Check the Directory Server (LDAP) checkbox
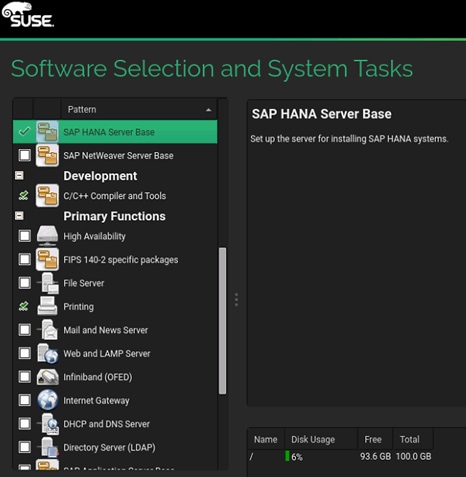 pyautogui.click(x=25, y=447)
